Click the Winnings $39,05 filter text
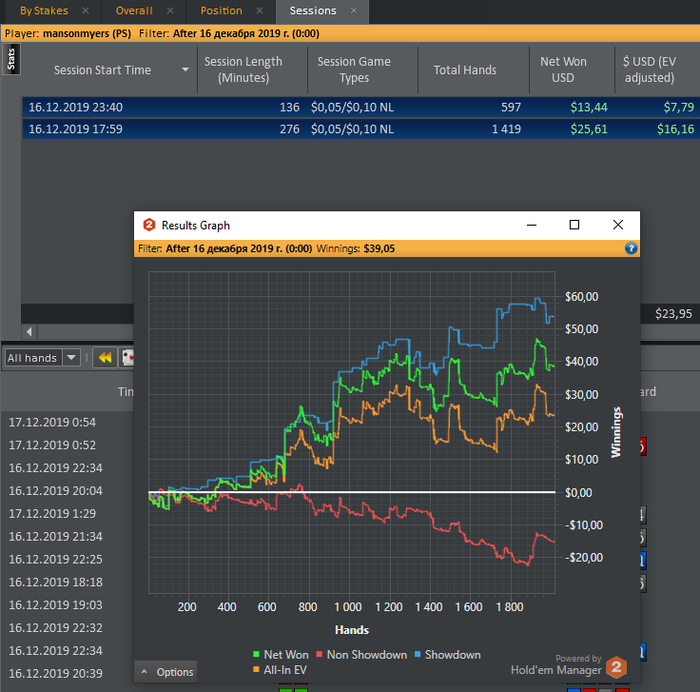This screenshot has height=692, width=700. pos(355,249)
